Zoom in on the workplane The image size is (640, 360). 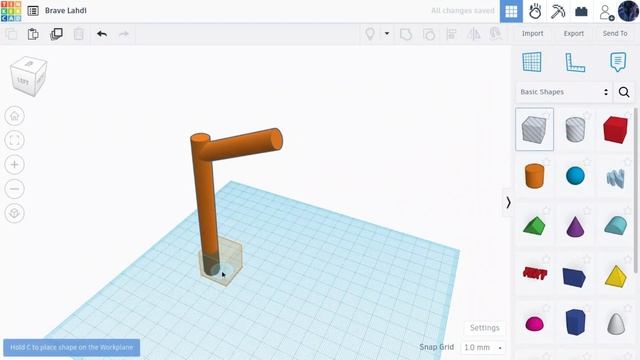tap(15, 164)
